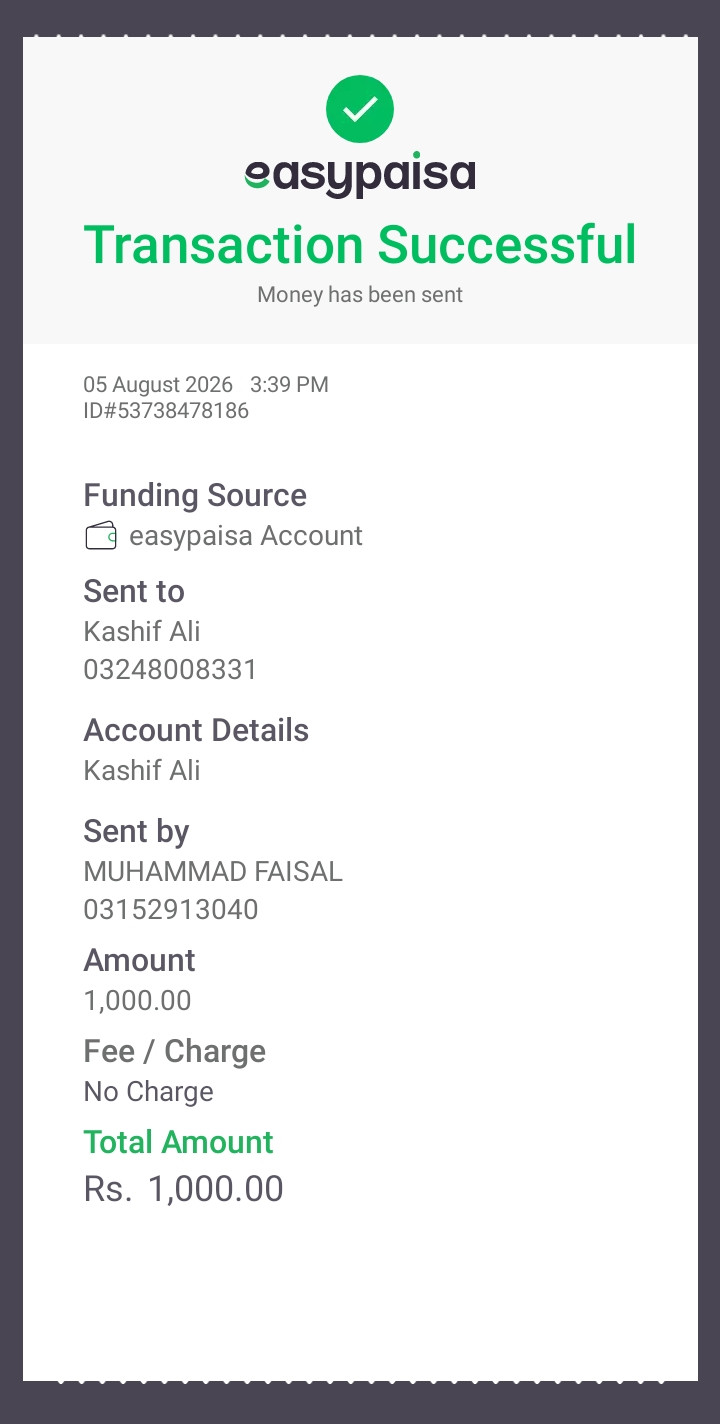Click recipient number 03248008331
This screenshot has height=1424, width=720.
click(x=170, y=670)
